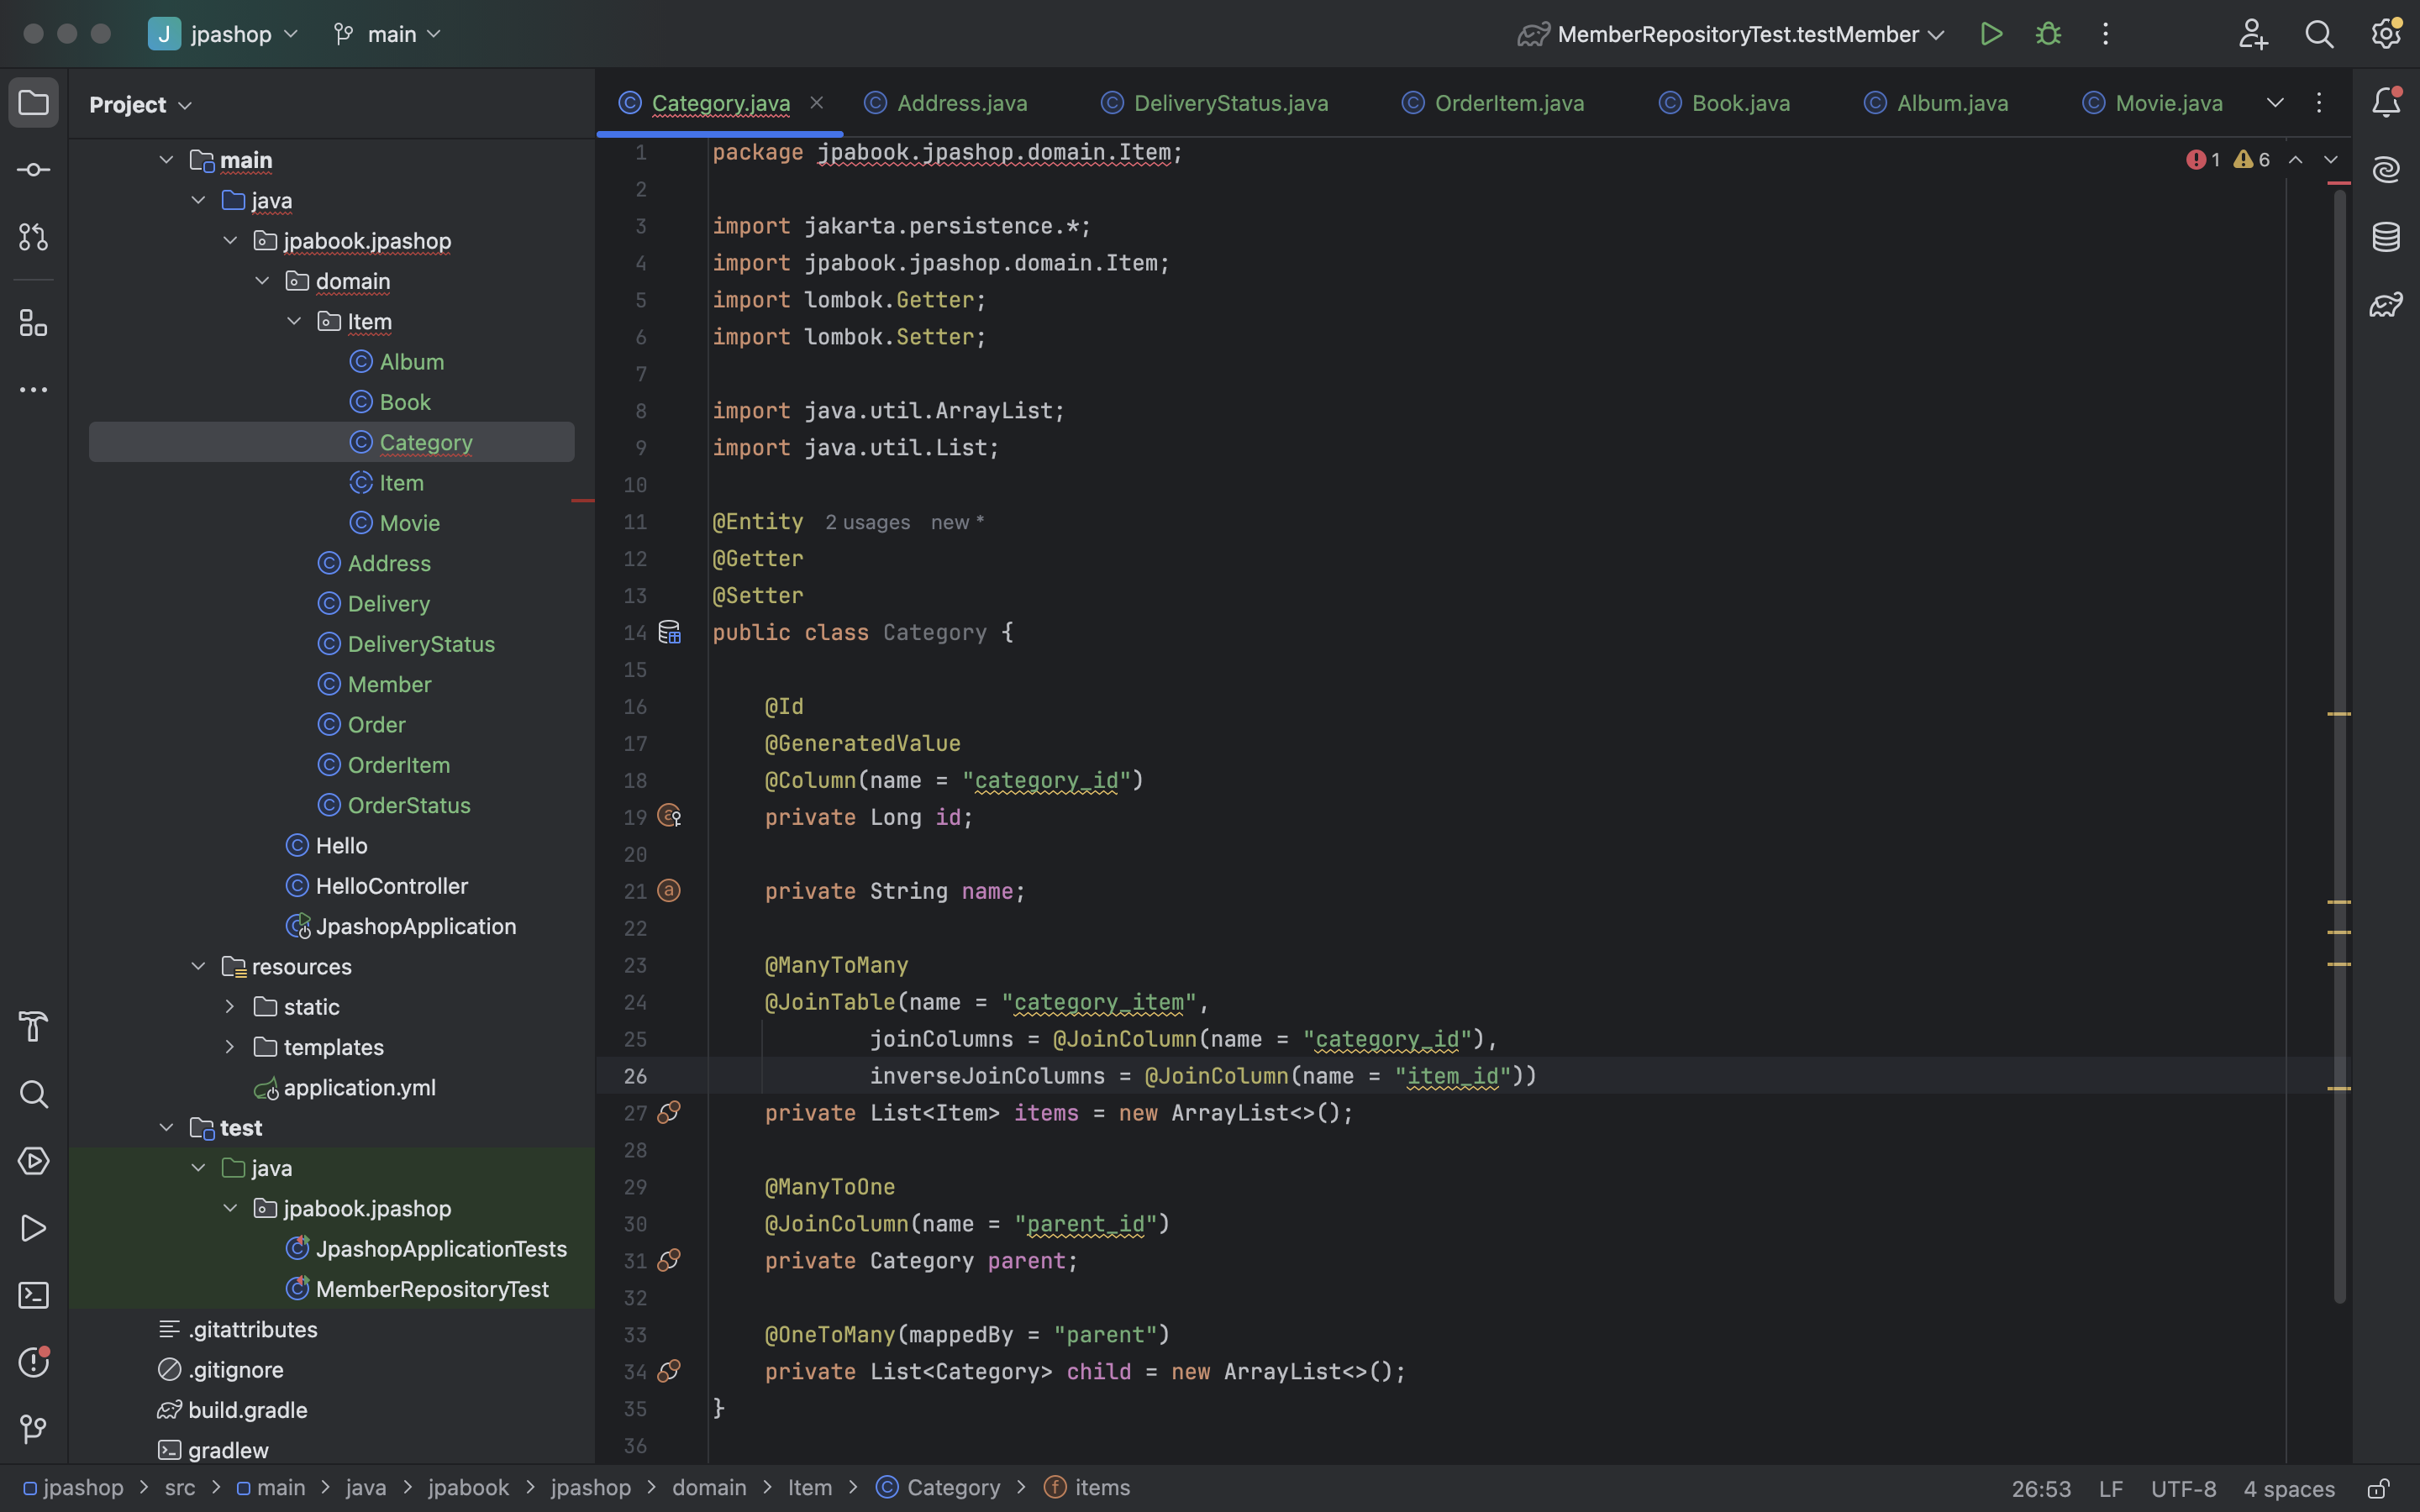This screenshot has width=2420, height=1512.
Task: Open editor tab options menu
Action: tap(2319, 102)
